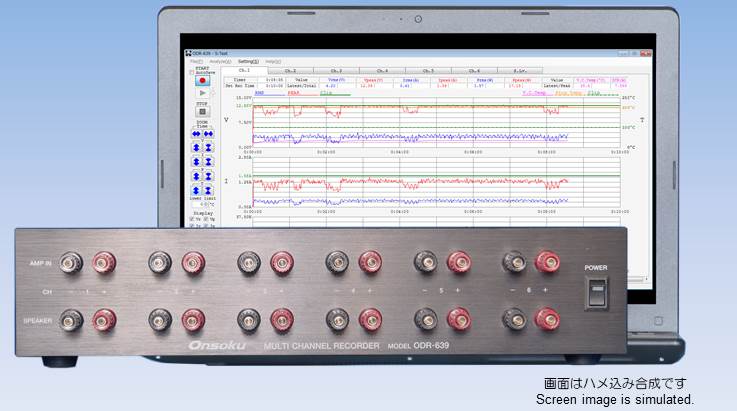Click the Ipeak(A) column header
This screenshot has width=737, height=411.
pyautogui.click(x=447, y=80)
